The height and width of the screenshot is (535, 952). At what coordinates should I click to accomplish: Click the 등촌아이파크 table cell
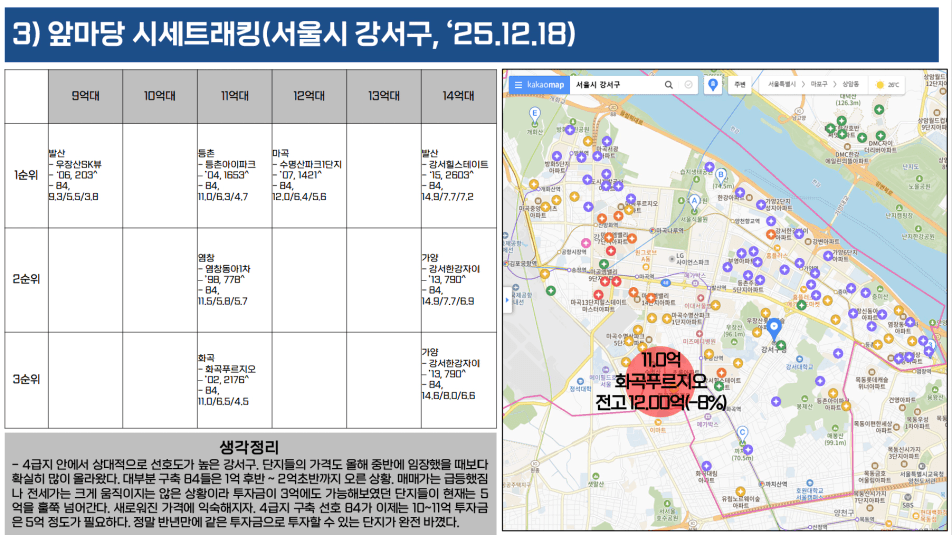tap(234, 175)
